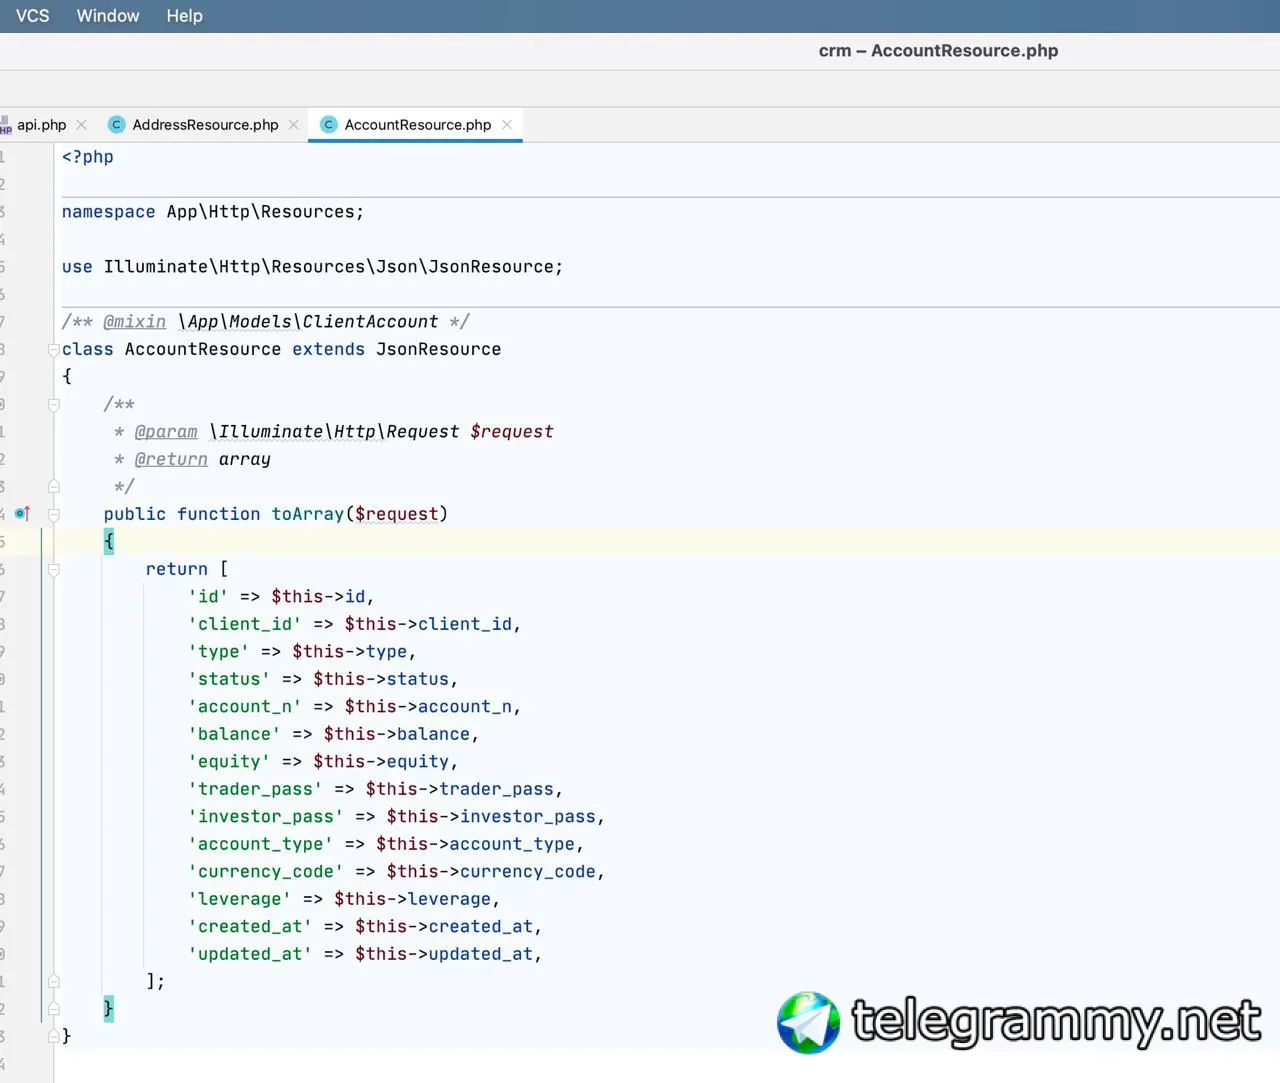
Task: Click the 'client_id' array key
Action: pyautogui.click(x=245, y=625)
